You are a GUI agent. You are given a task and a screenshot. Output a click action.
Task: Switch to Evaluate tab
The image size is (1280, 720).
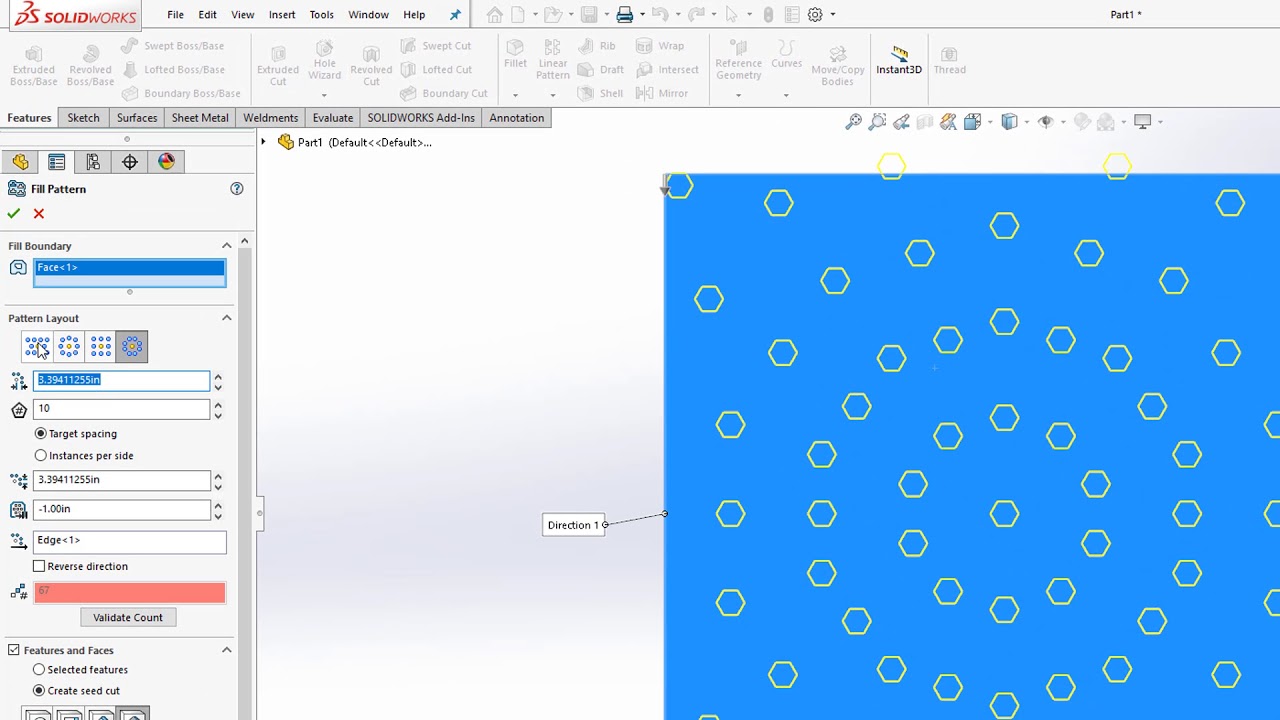click(333, 118)
